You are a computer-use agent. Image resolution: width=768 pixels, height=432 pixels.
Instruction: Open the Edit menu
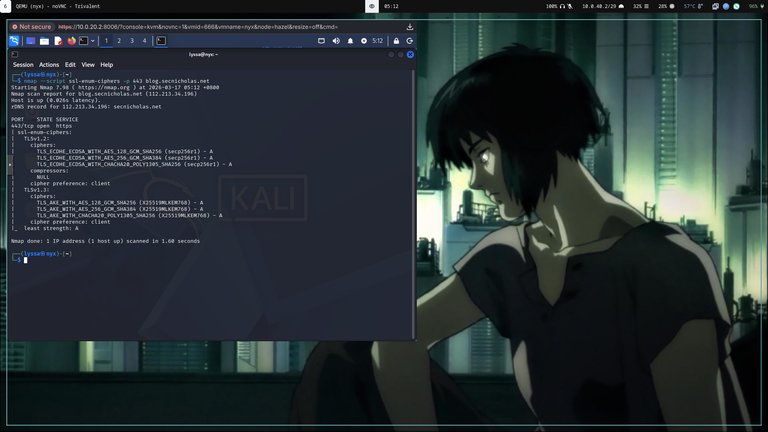pyautogui.click(x=70, y=65)
